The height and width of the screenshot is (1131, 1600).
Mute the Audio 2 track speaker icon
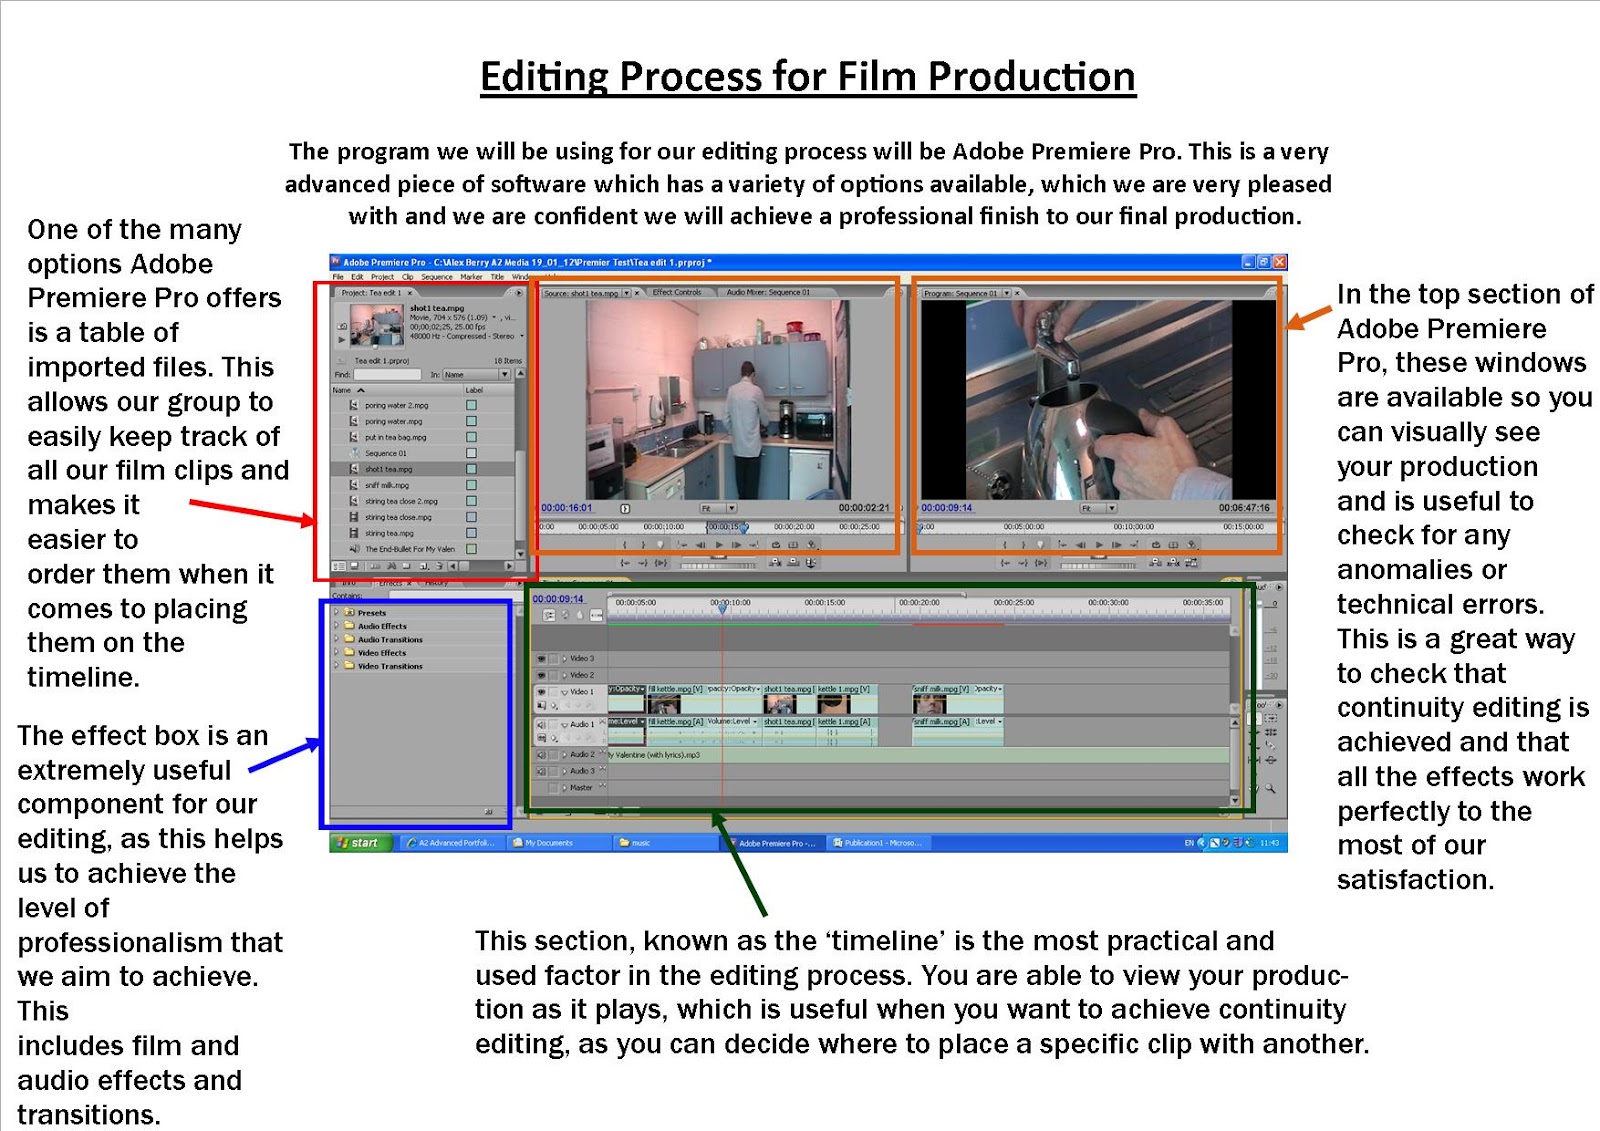click(541, 754)
